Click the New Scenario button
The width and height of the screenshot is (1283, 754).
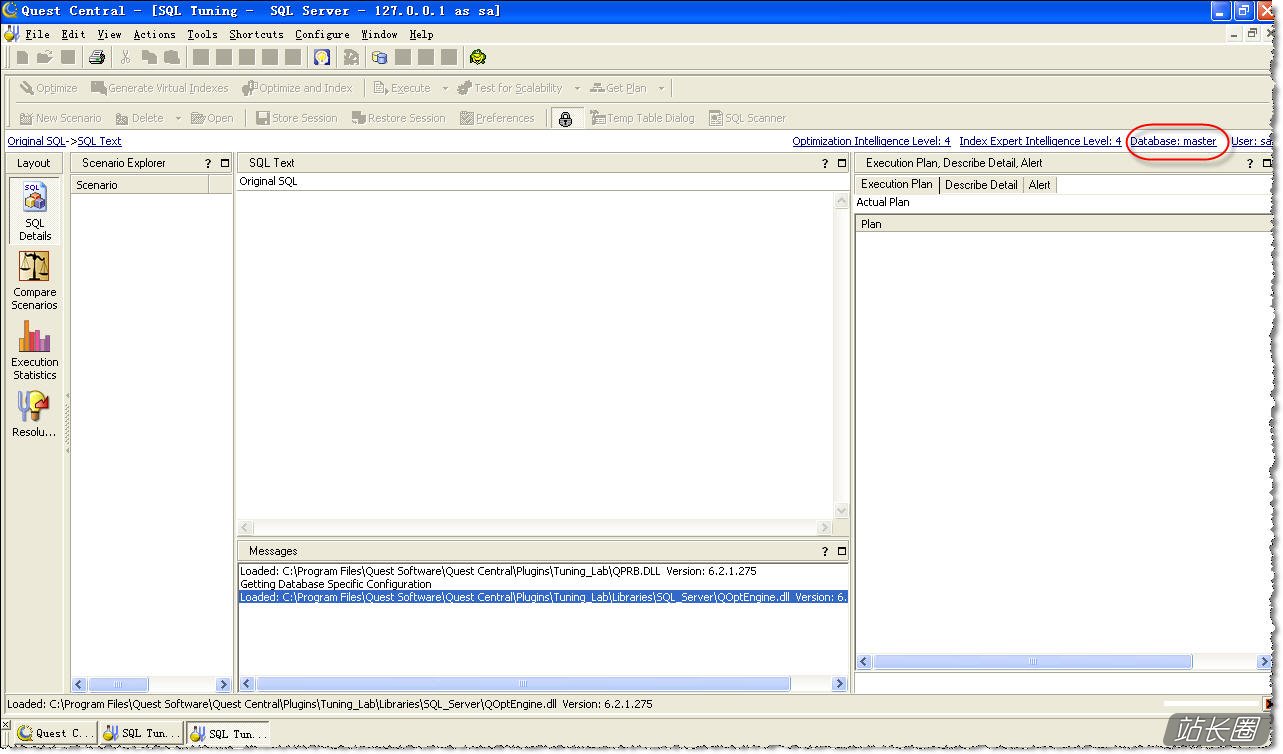pyautogui.click(x=60, y=118)
